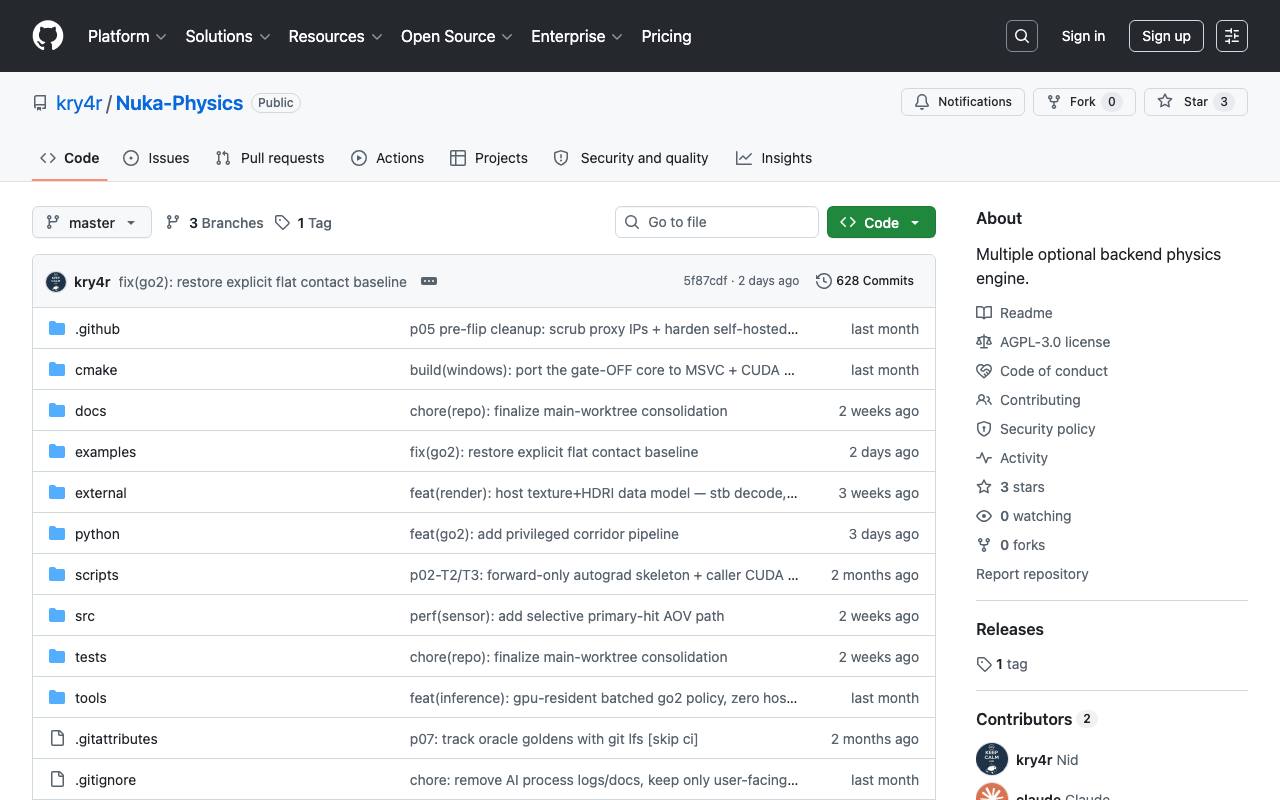Switch to the Issues tab
The image size is (1280, 800).
pos(156,158)
